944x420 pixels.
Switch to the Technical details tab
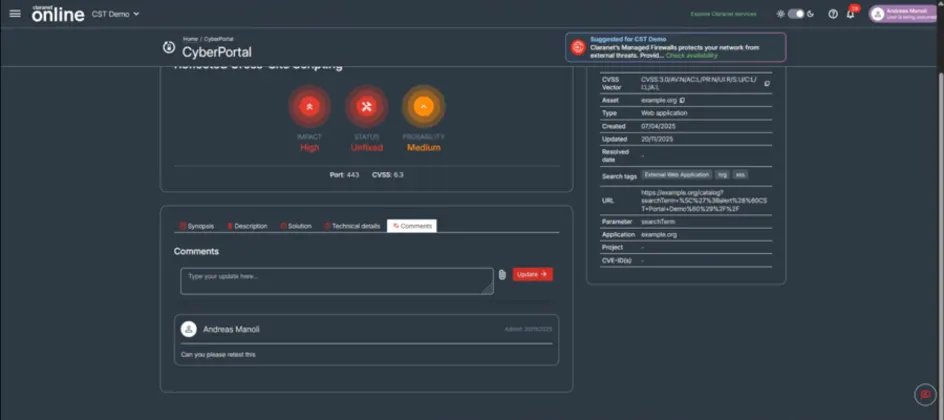(352, 226)
